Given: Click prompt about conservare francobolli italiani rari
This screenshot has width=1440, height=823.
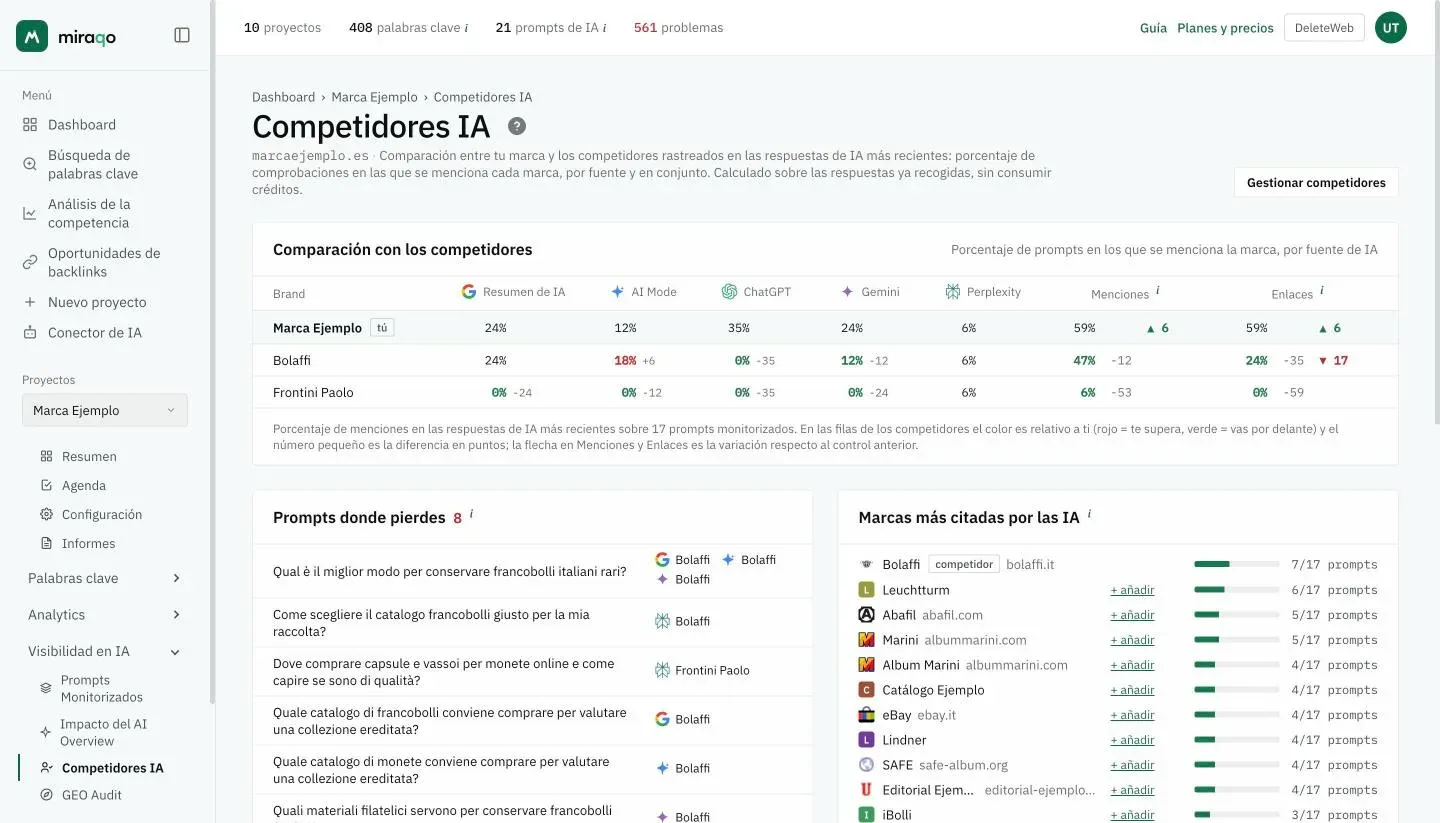Looking at the screenshot, I should pos(450,572).
